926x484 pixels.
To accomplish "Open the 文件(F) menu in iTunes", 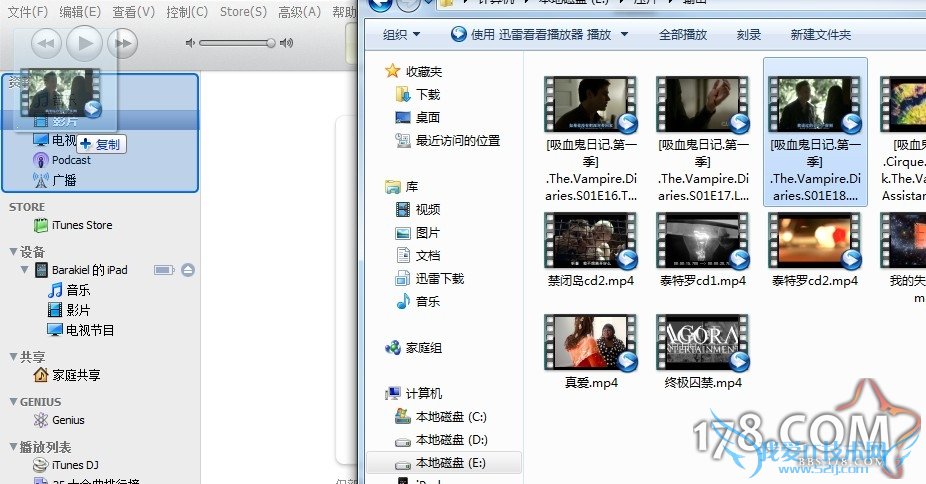I will (27, 11).
